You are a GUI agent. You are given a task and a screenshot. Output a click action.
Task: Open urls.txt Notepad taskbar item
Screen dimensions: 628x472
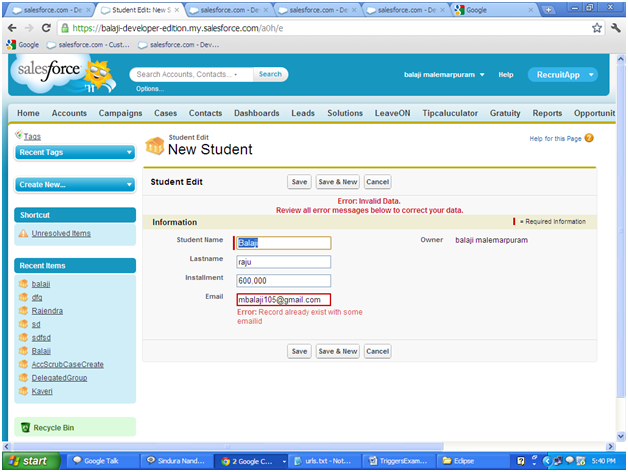pyautogui.click(x=324, y=461)
